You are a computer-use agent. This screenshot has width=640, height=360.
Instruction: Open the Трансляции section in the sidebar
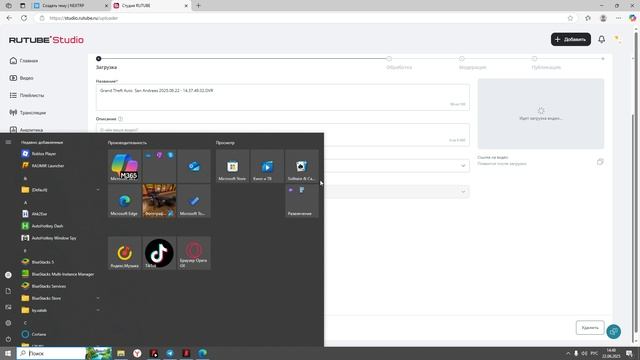[x=28, y=112]
